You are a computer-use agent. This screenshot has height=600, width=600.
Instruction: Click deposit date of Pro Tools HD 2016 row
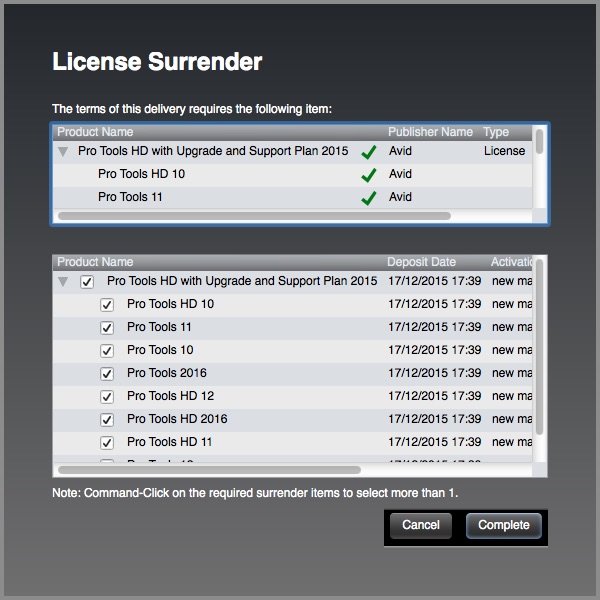(x=435, y=419)
